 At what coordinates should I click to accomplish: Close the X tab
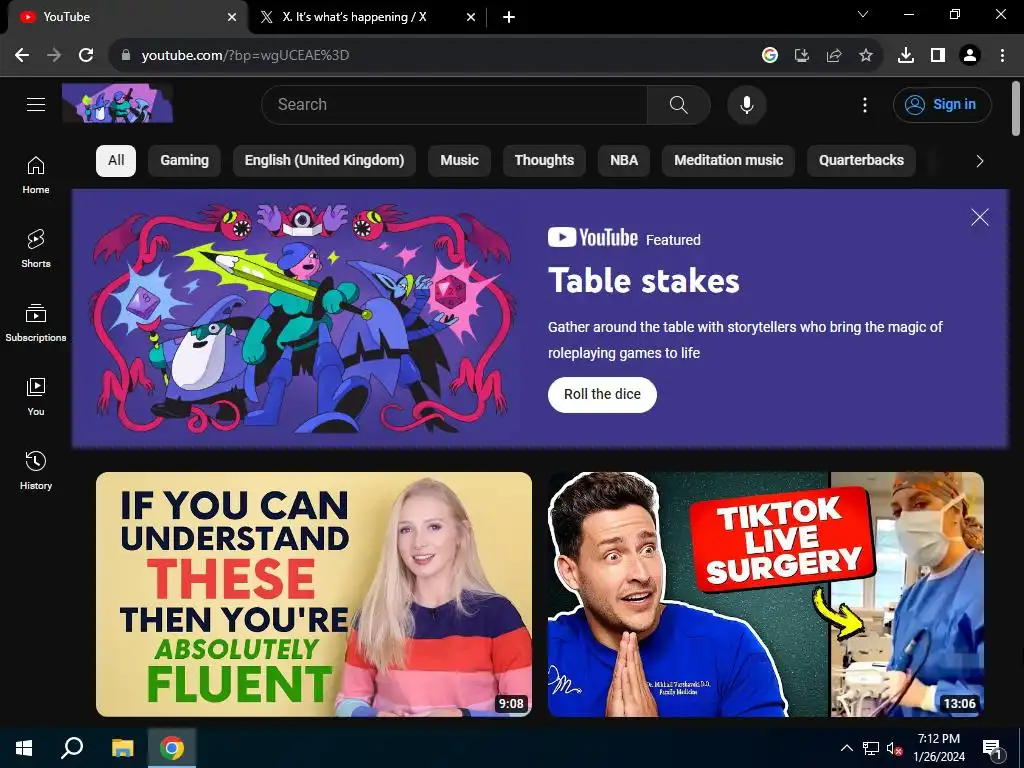(471, 18)
